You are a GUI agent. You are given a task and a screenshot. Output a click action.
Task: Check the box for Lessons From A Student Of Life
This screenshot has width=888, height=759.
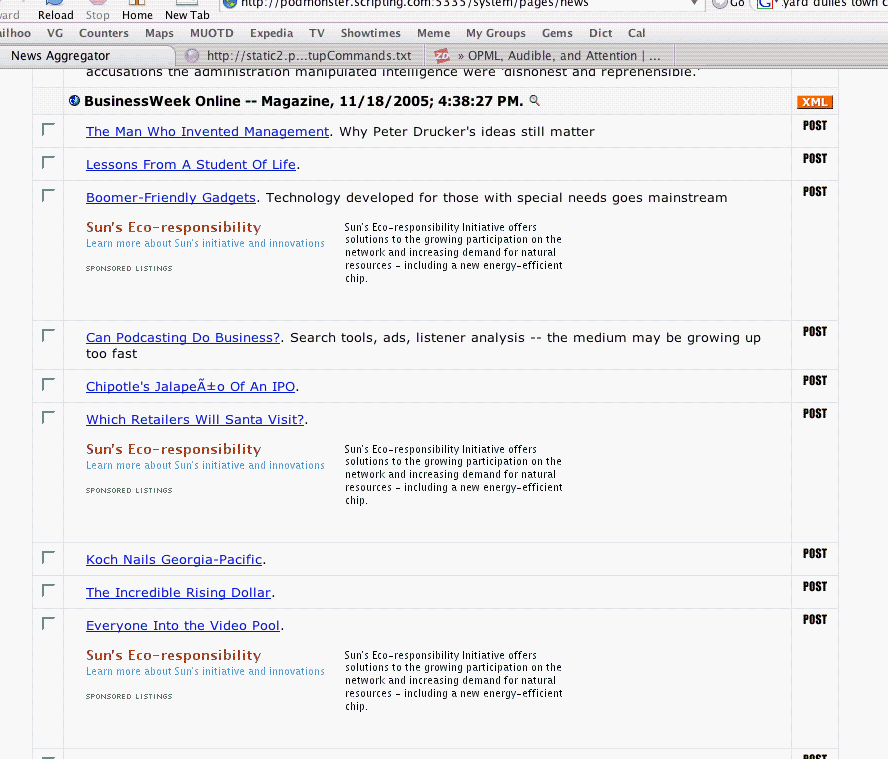pyautogui.click(x=48, y=163)
